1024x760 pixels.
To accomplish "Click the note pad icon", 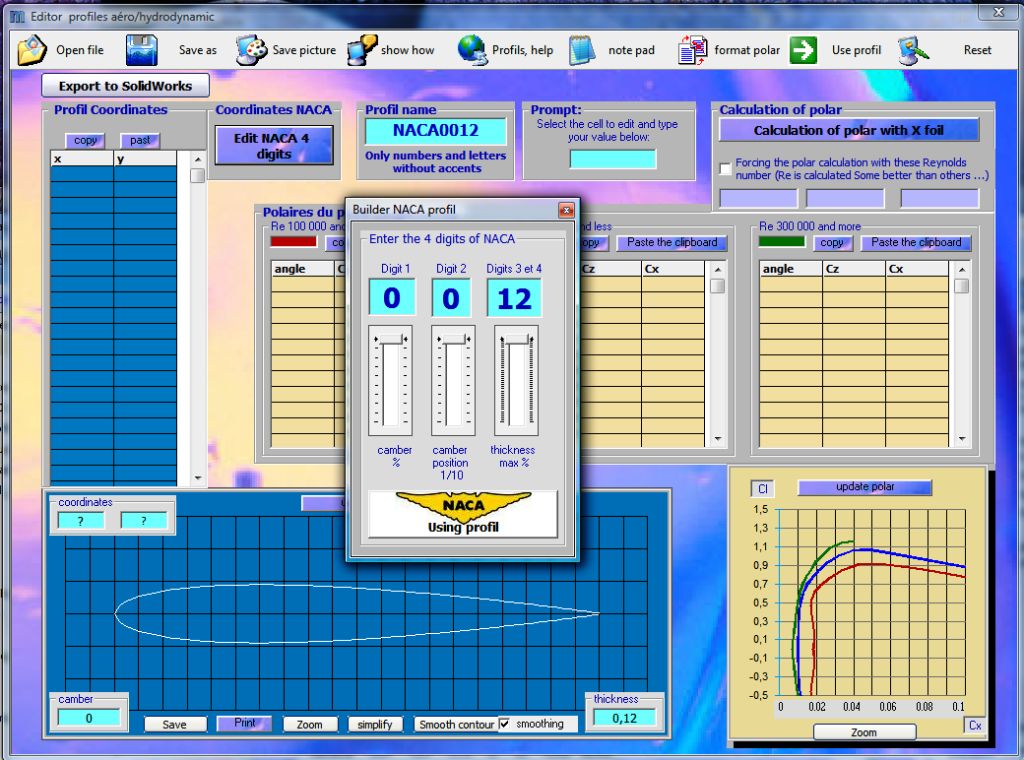I will tap(582, 50).
